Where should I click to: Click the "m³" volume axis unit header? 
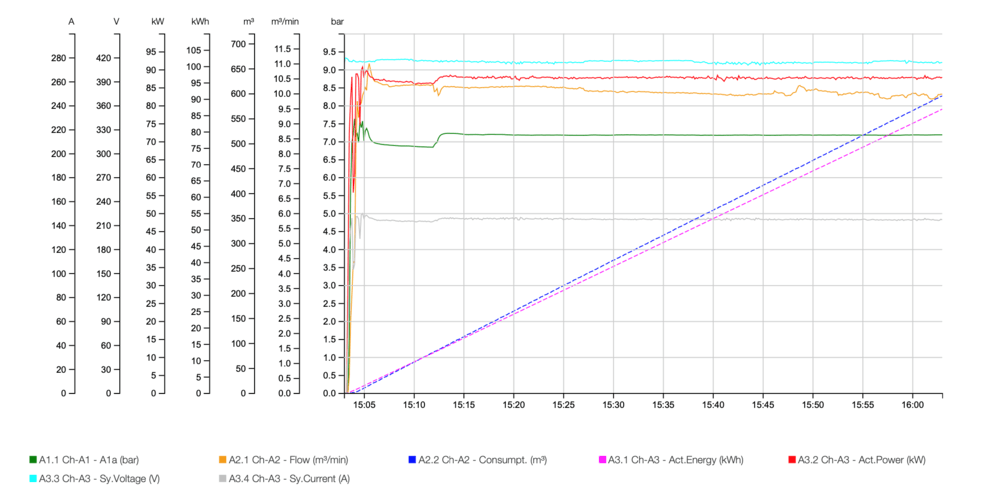(247, 21)
